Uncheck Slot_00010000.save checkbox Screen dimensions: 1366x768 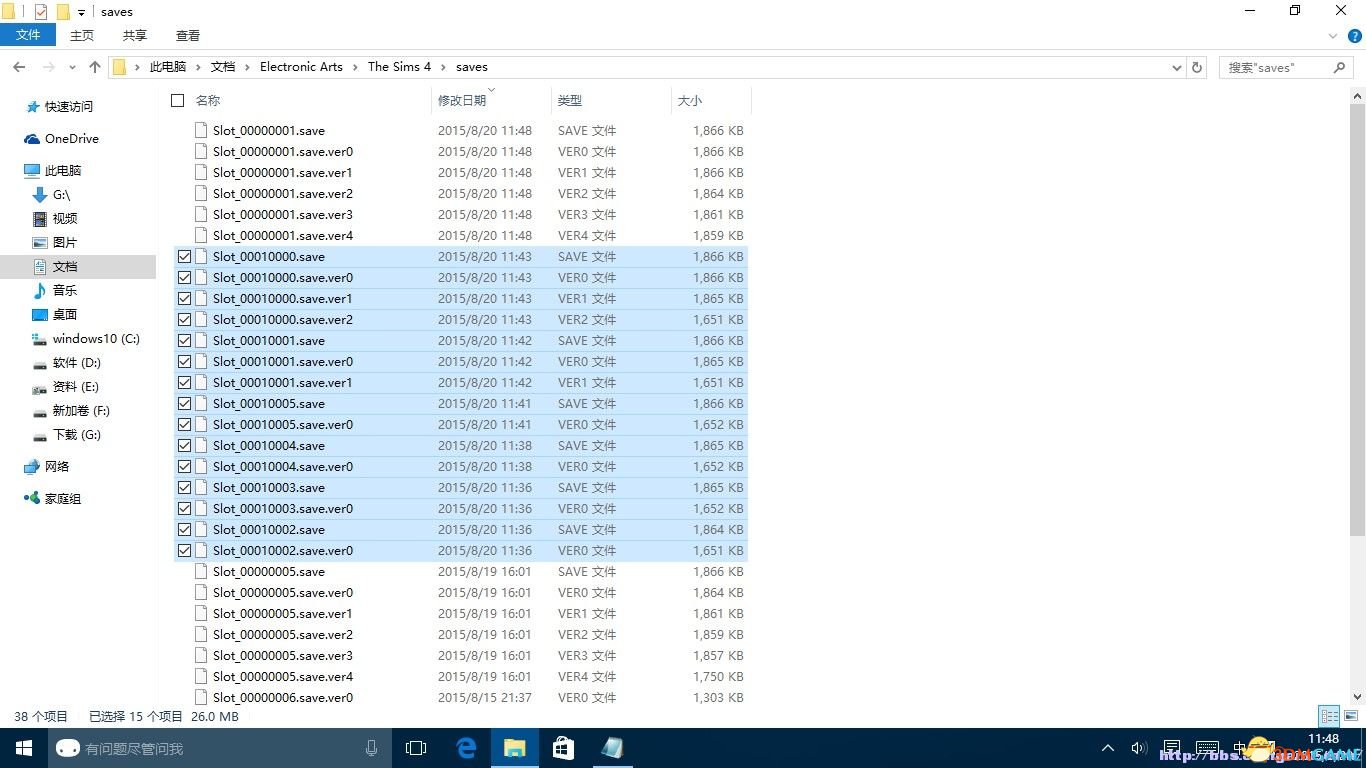(x=184, y=257)
